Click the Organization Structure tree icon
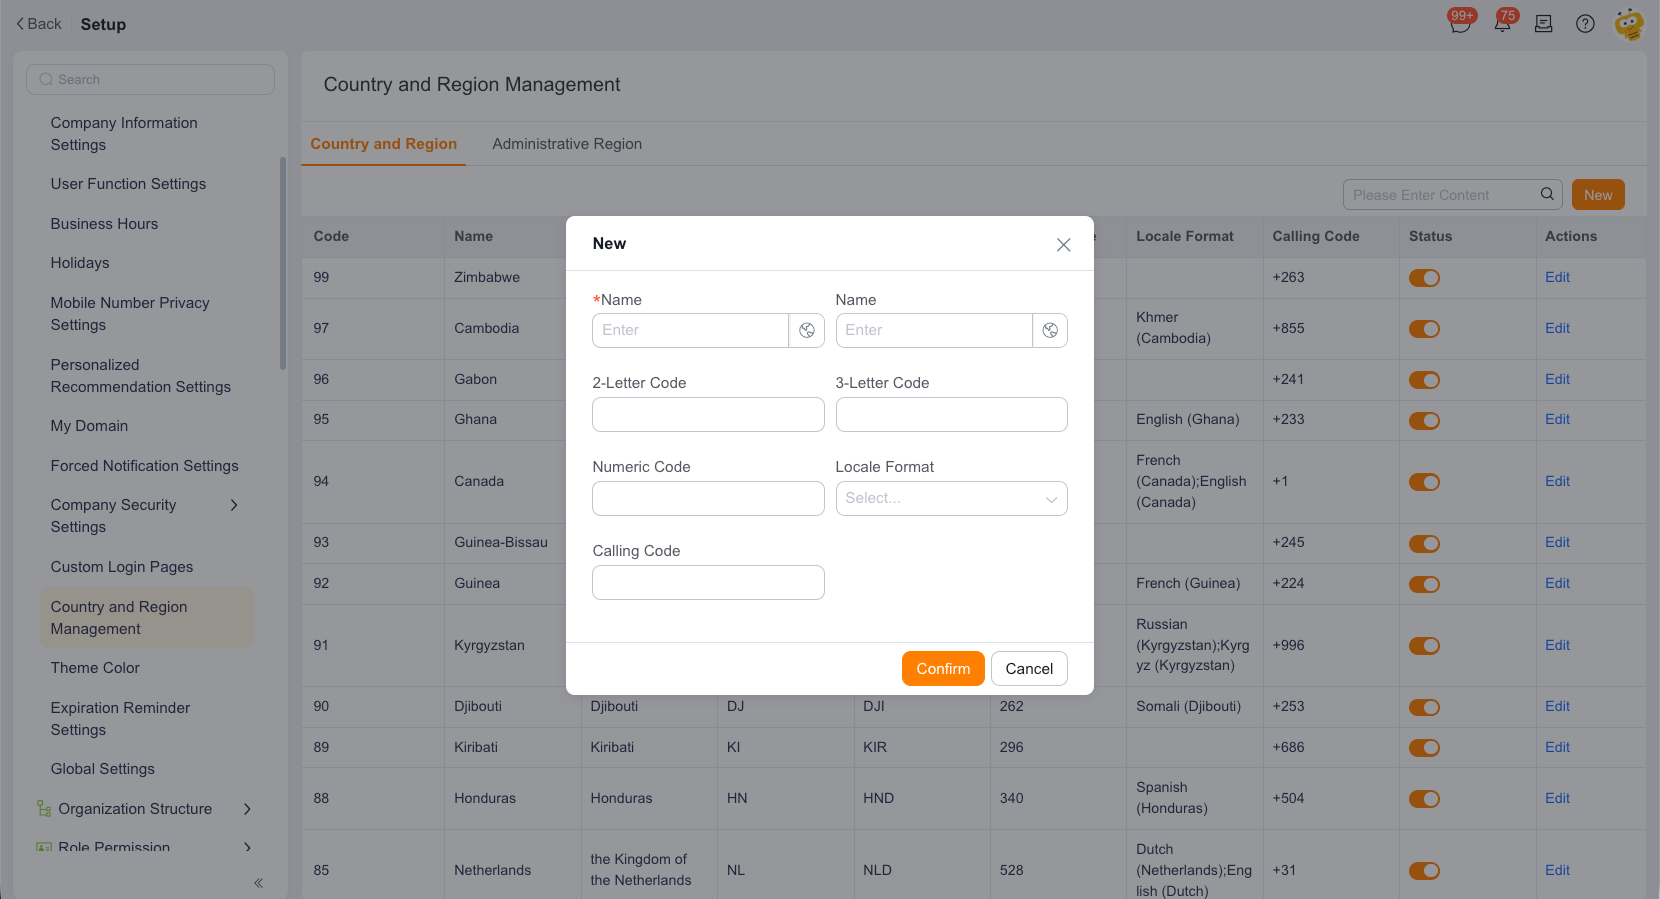Image resolution: width=1660 pixels, height=899 pixels. [43, 808]
